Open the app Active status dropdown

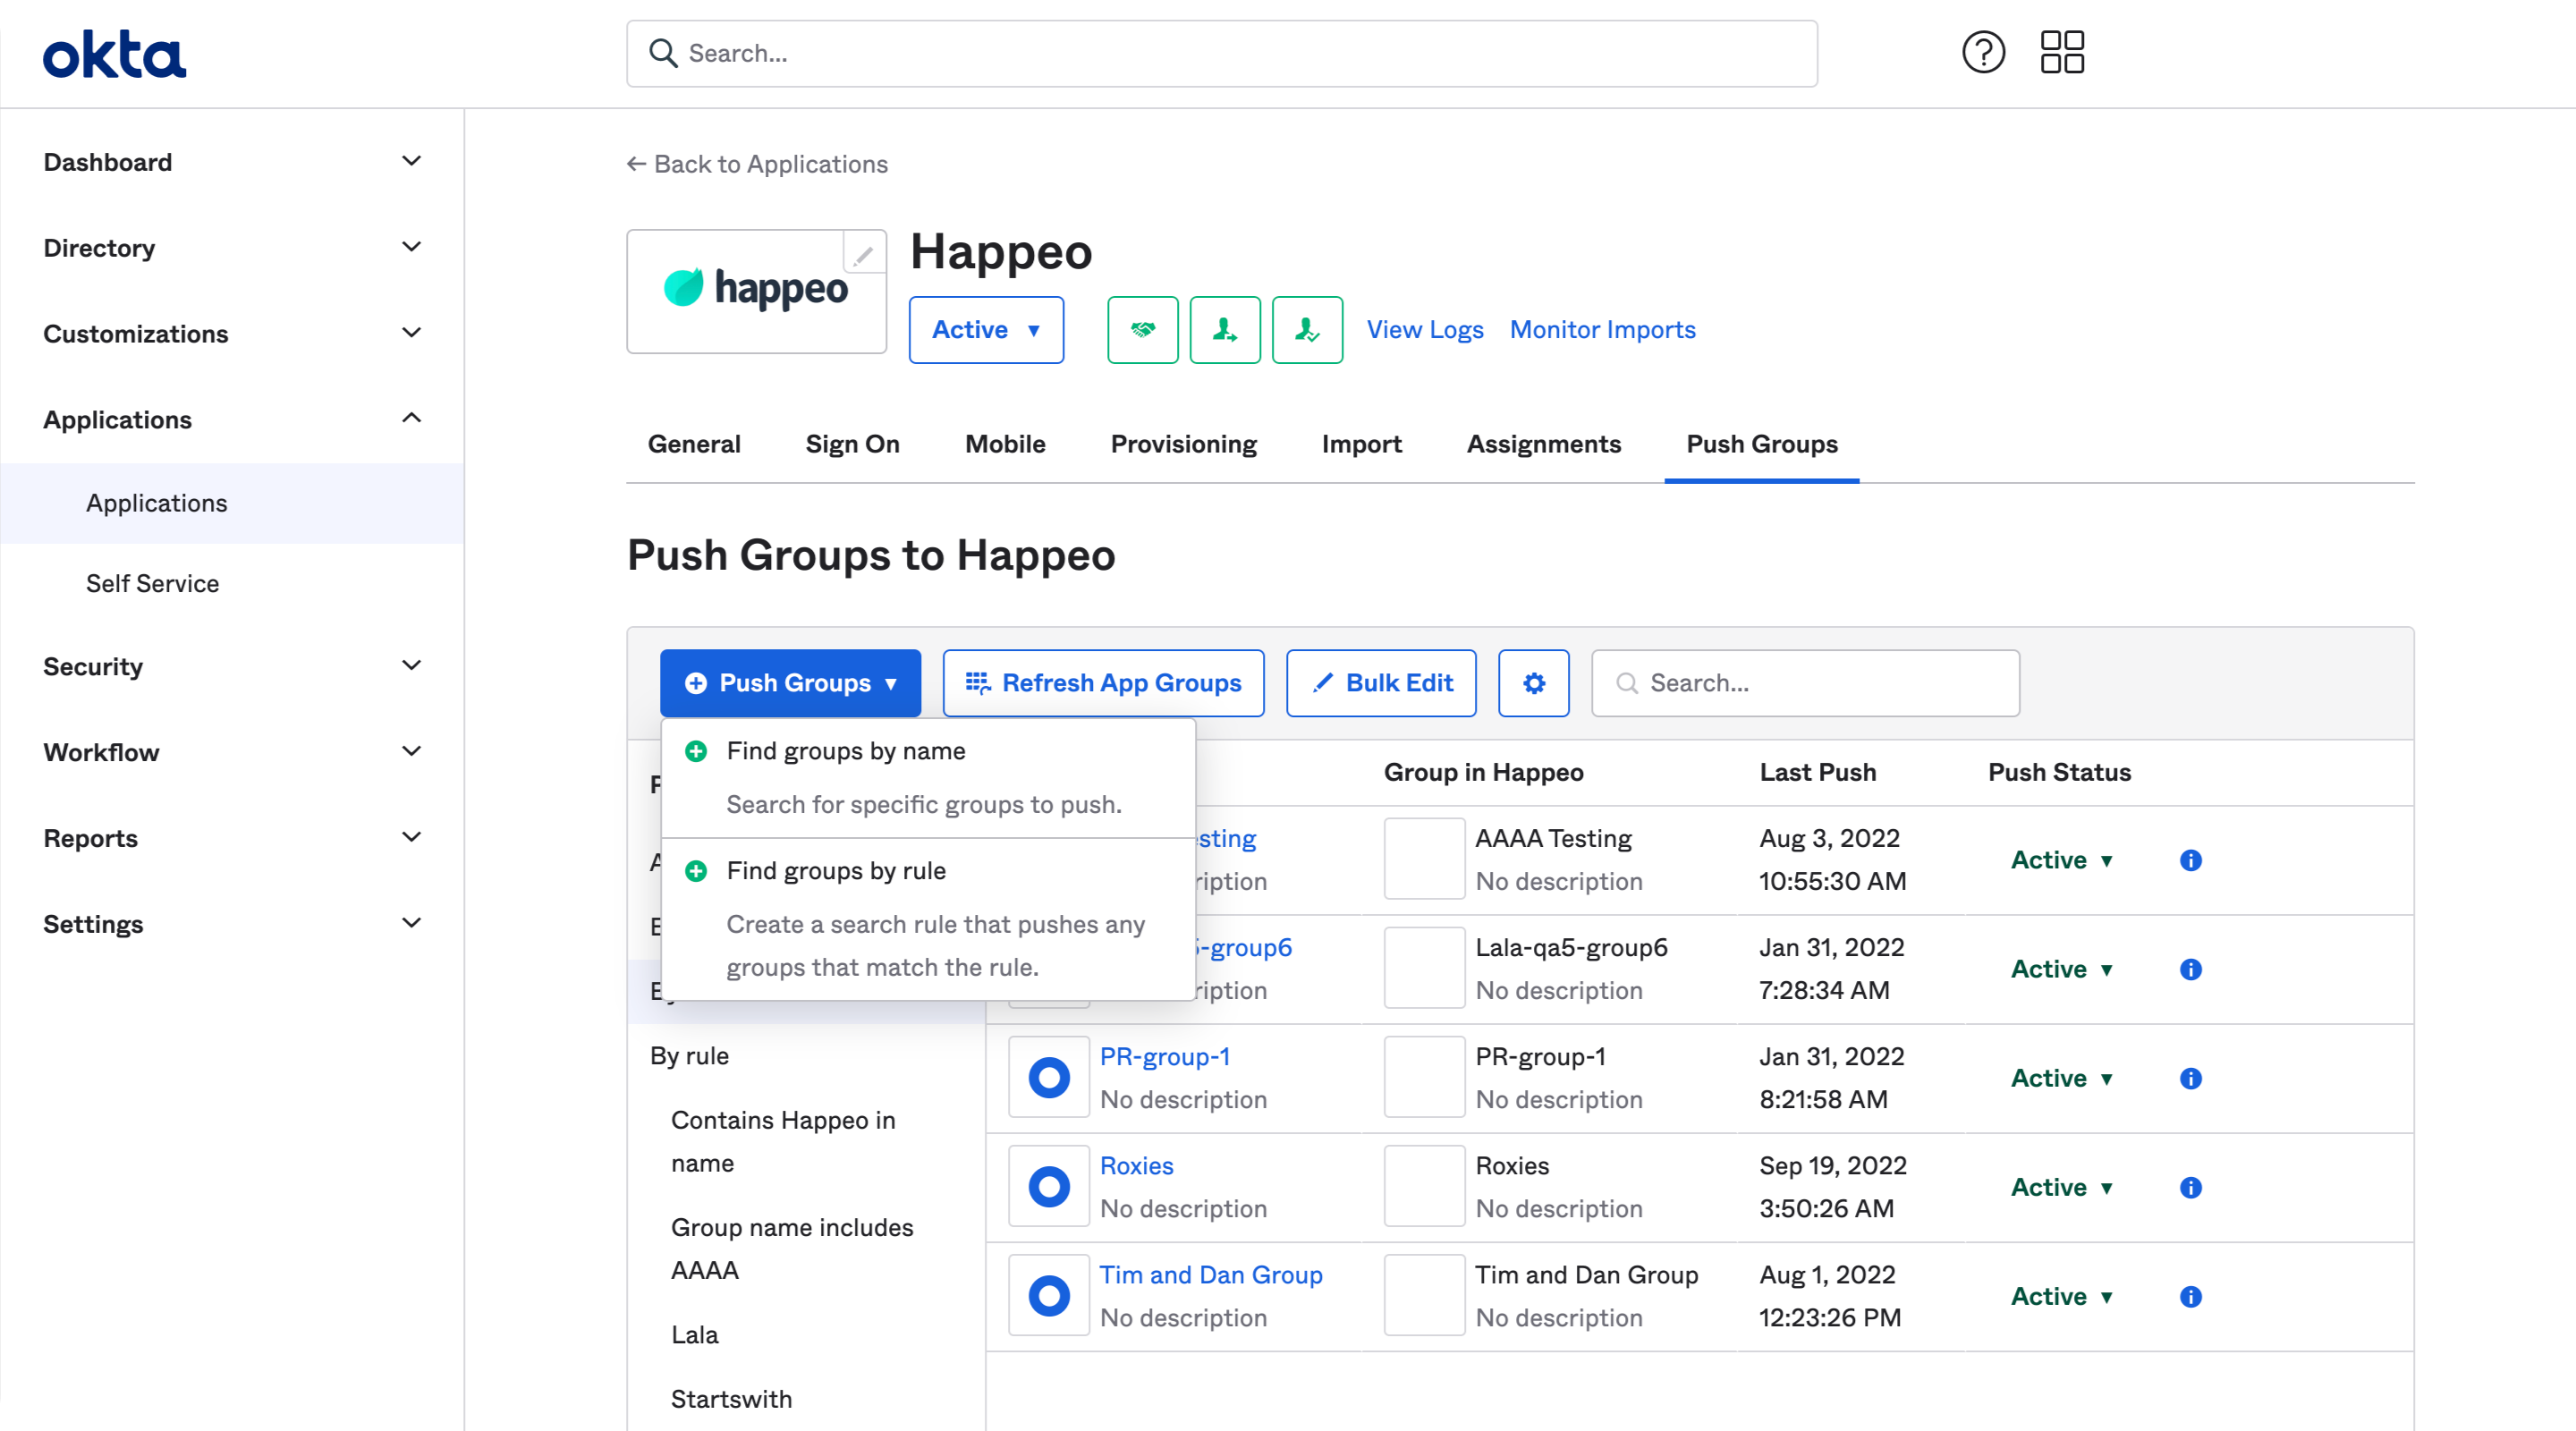(986, 330)
